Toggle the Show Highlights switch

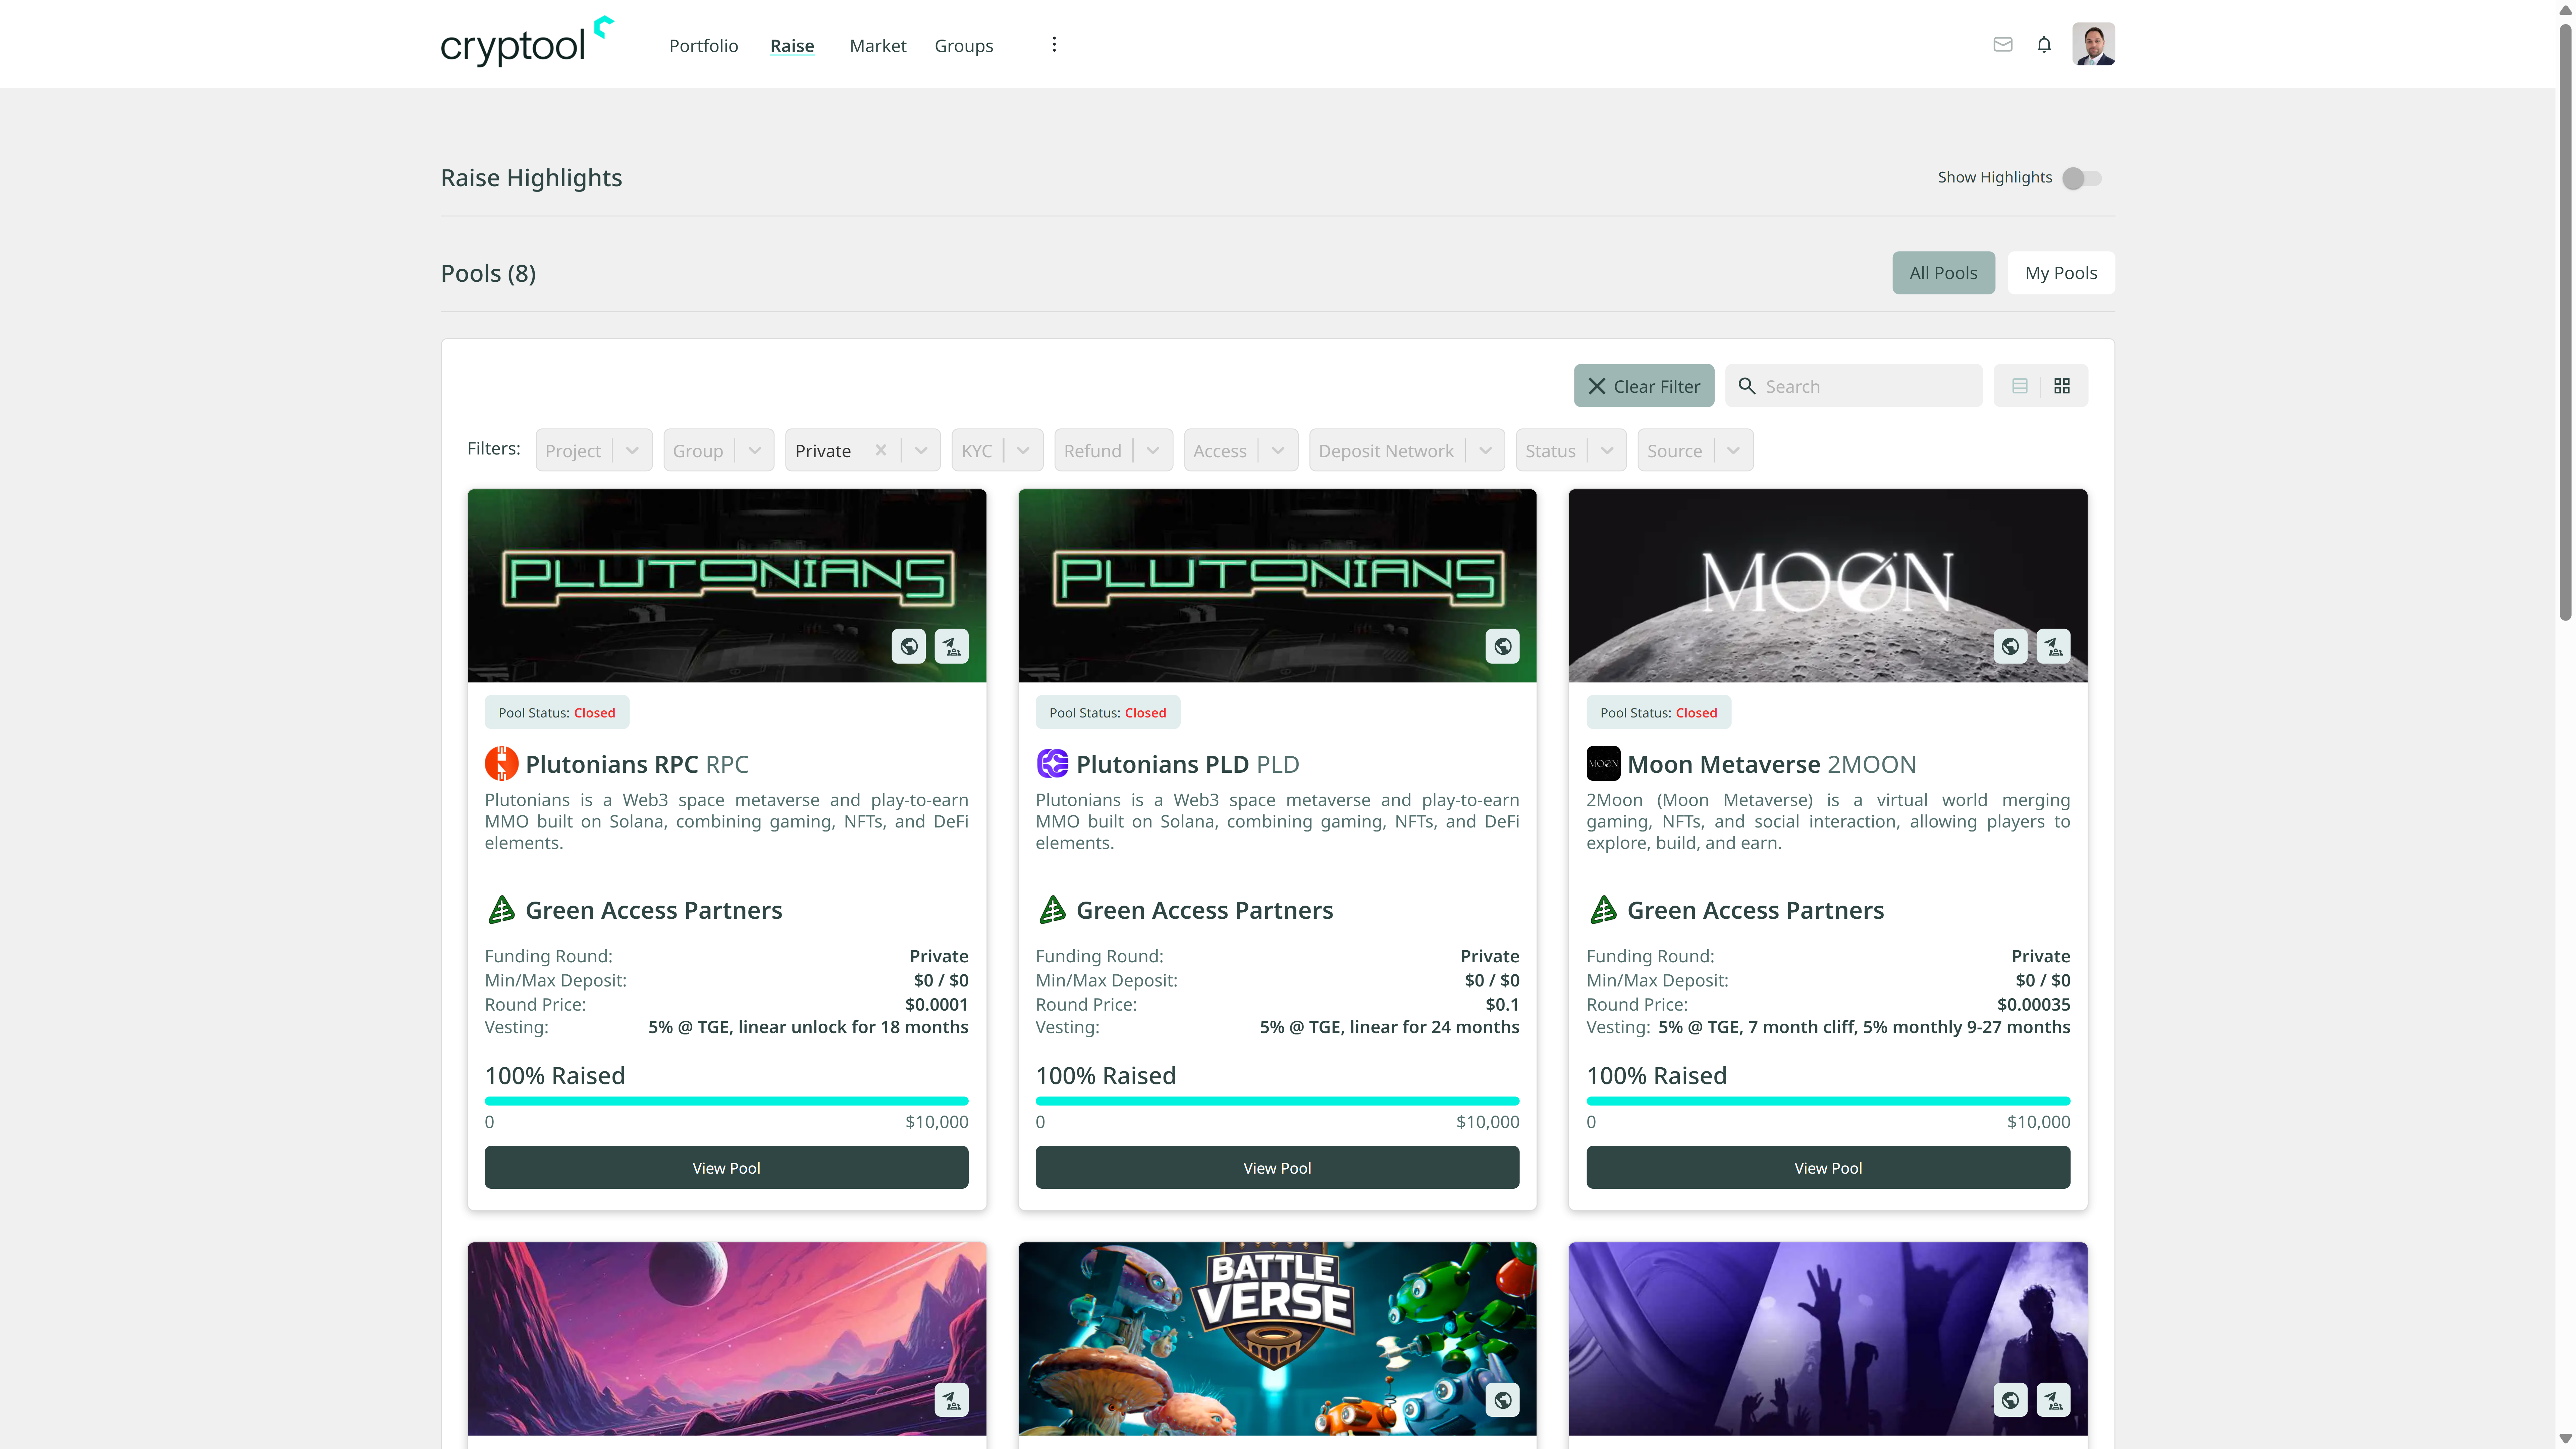[2082, 178]
